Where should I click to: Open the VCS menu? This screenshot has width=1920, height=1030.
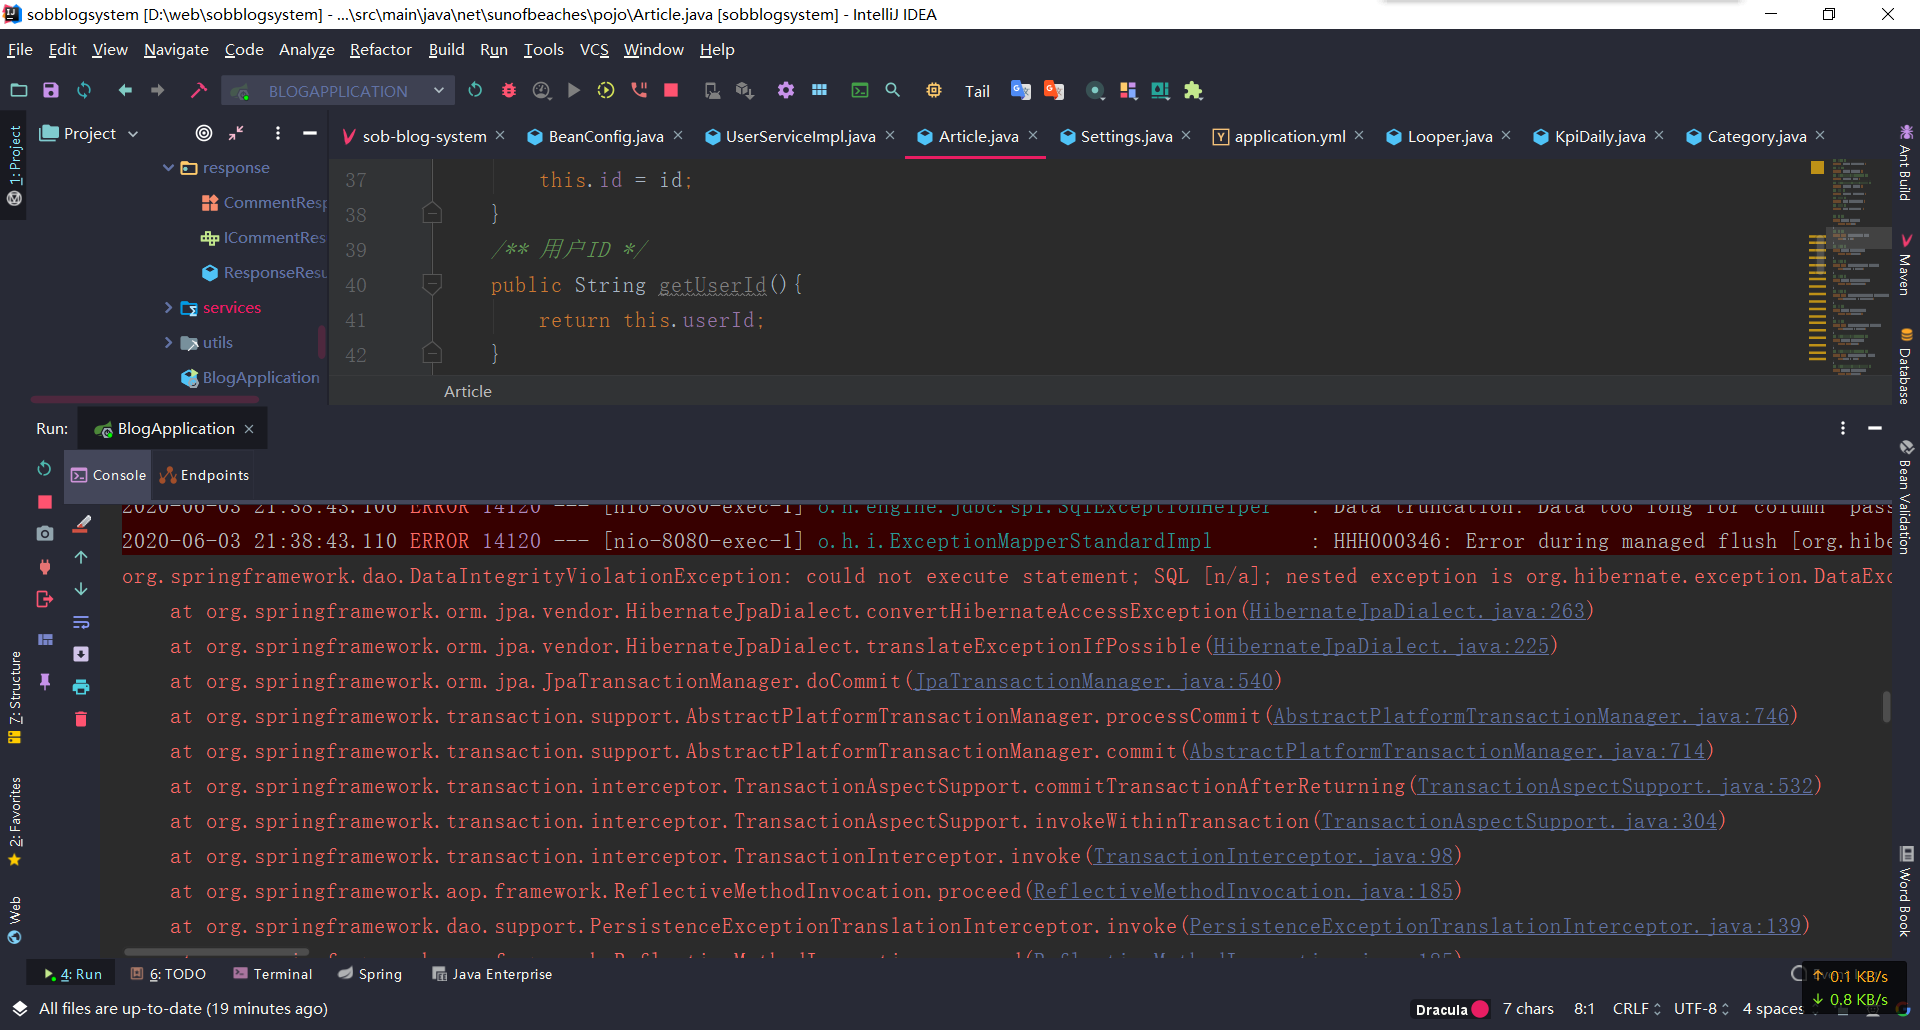pyautogui.click(x=594, y=50)
